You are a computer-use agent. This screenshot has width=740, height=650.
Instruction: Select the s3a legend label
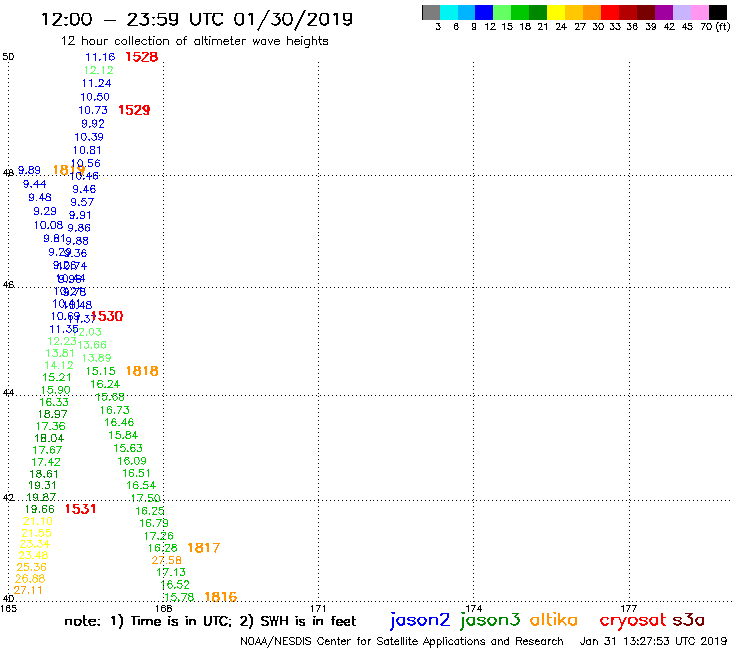coord(689,620)
